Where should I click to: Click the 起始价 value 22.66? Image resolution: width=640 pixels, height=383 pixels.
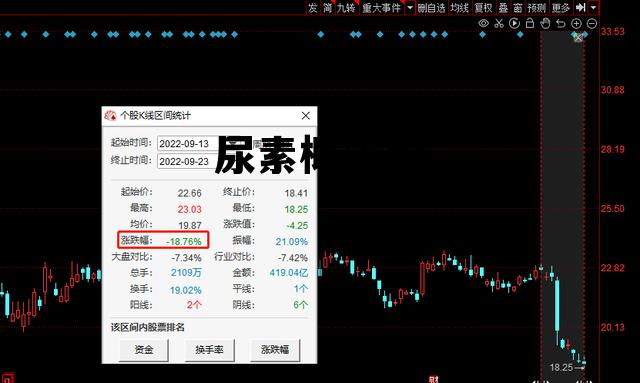tap(189, 193)
